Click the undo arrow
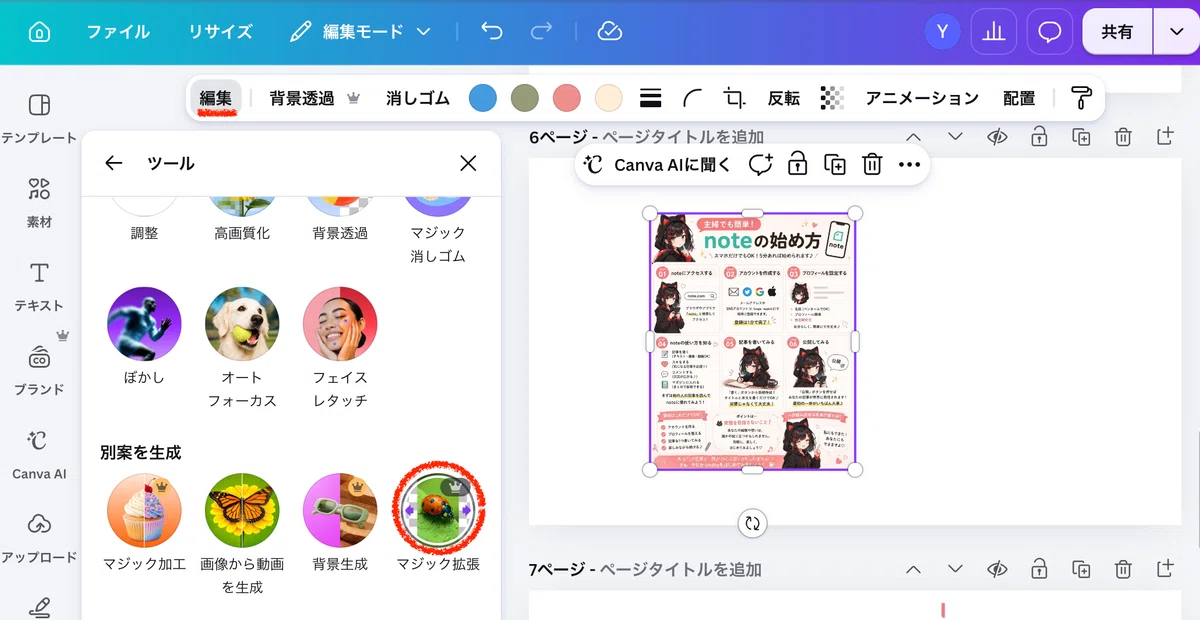The height and width of the screenshot is (620, 1200). click(x=491, y=32)
